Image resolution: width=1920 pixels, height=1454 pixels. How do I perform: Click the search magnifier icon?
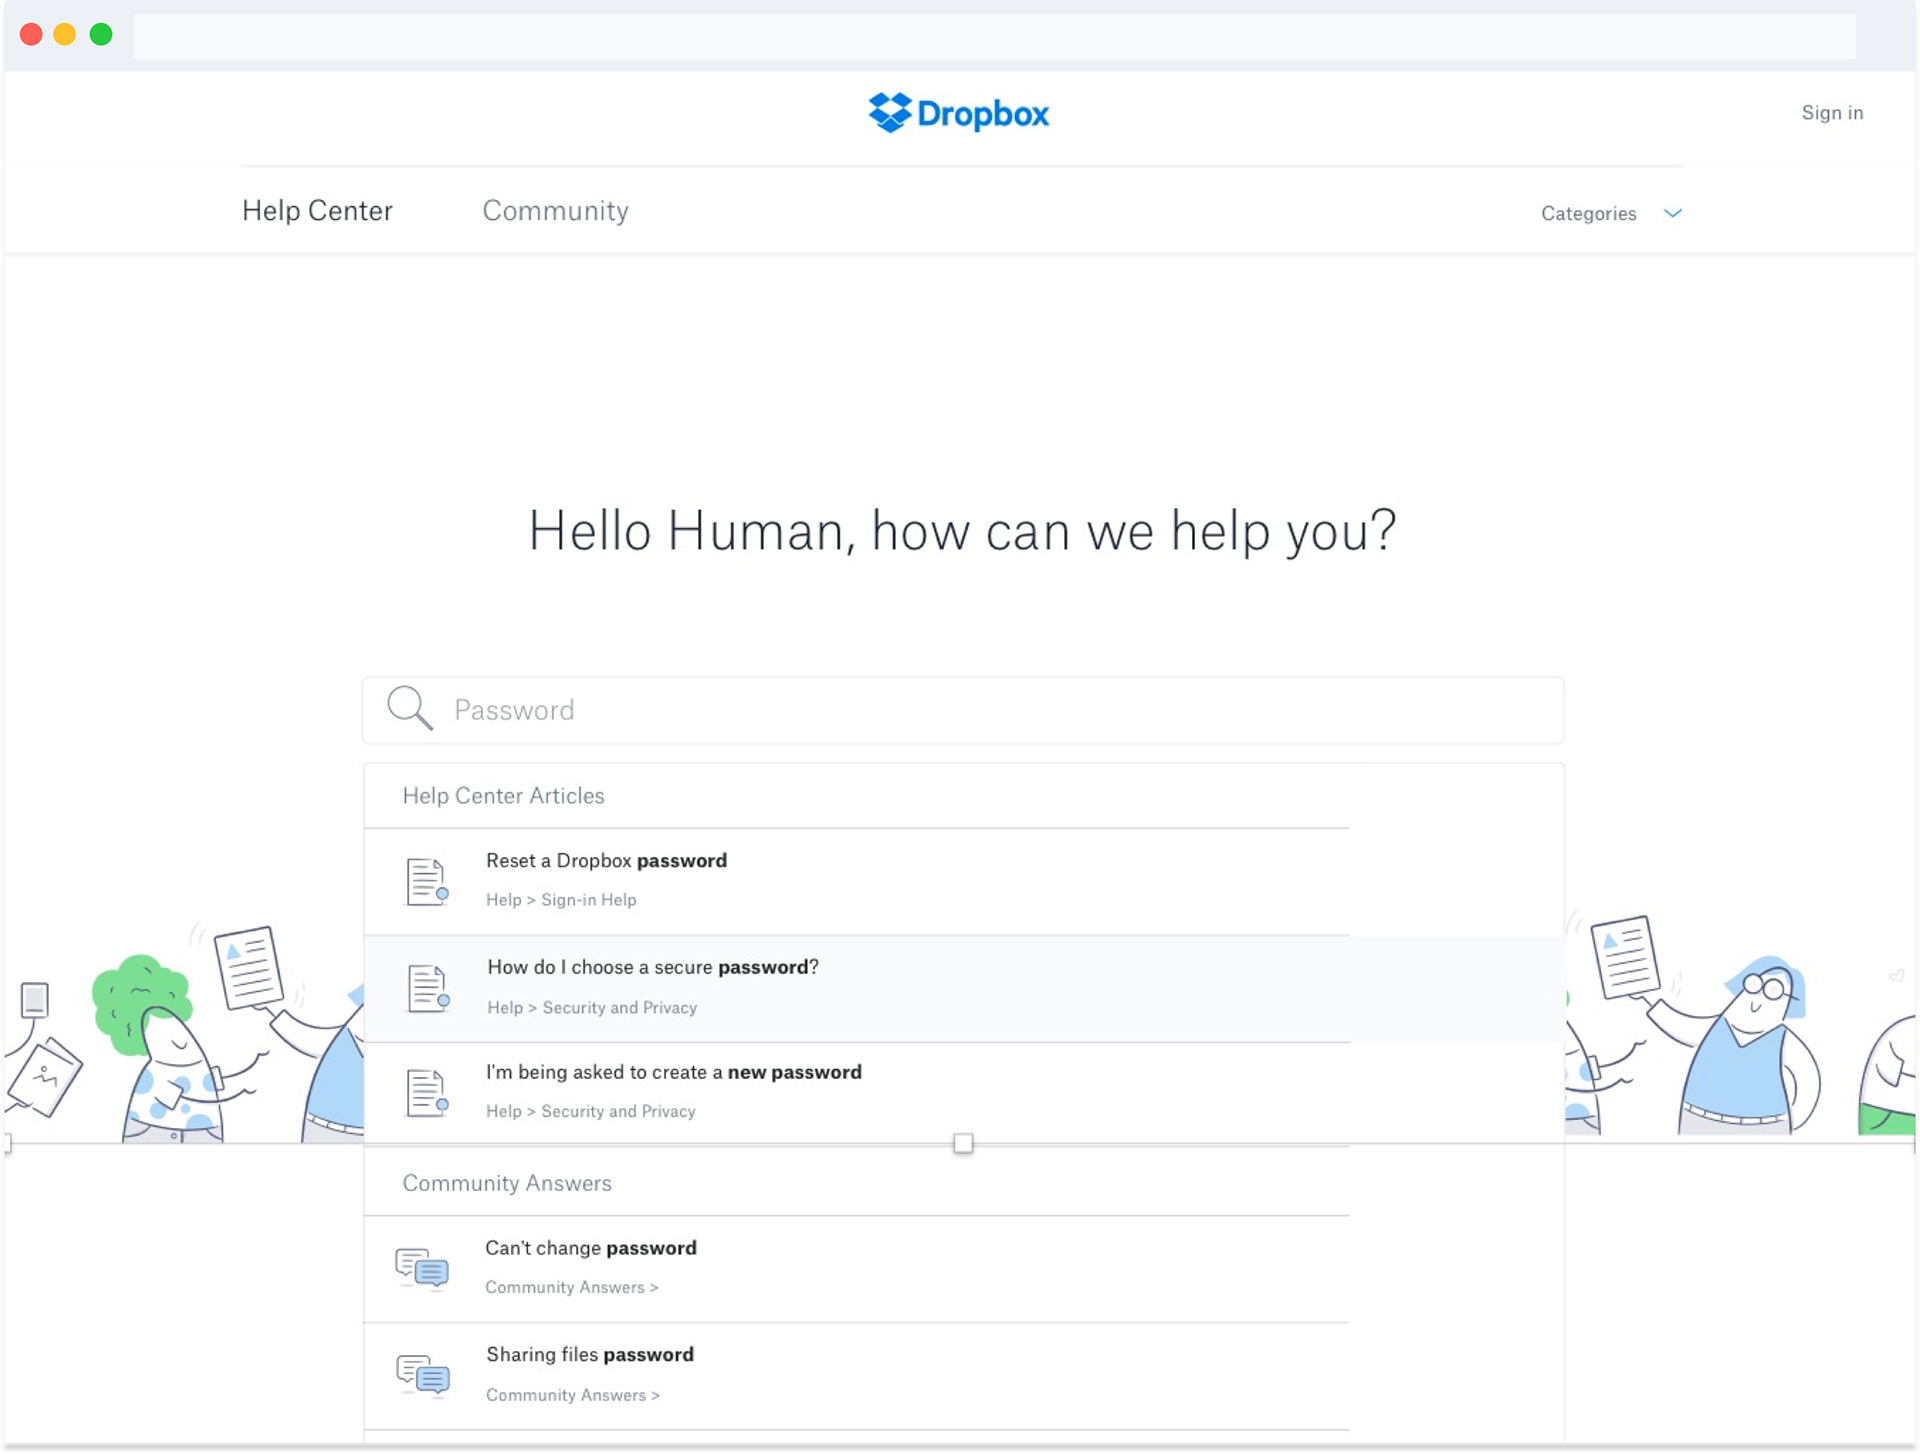(x=410, y=708)
